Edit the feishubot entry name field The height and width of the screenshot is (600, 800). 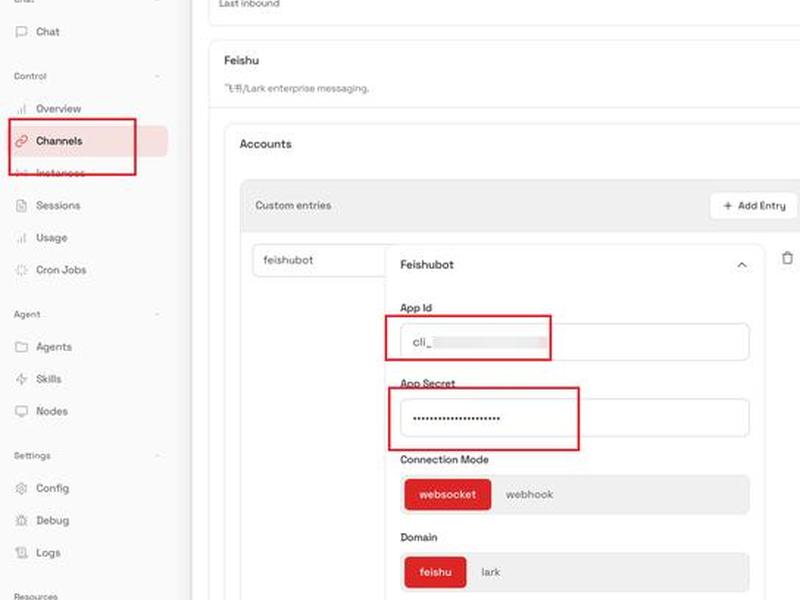[x=319, y=260]
